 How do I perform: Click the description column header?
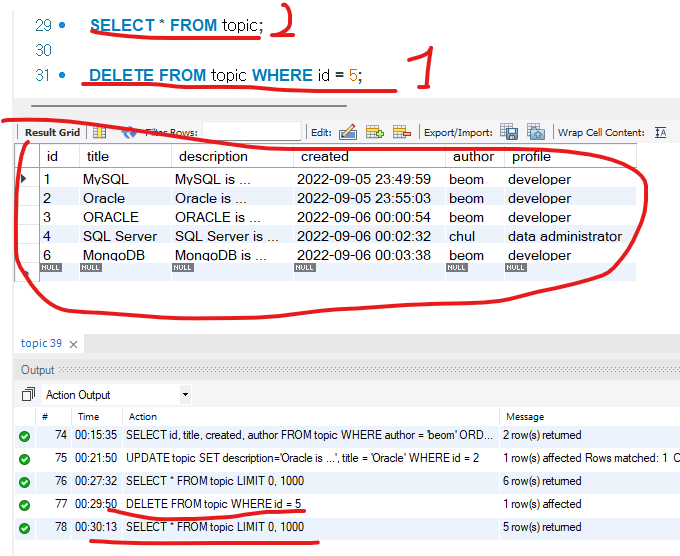click(x=232, y=156)
